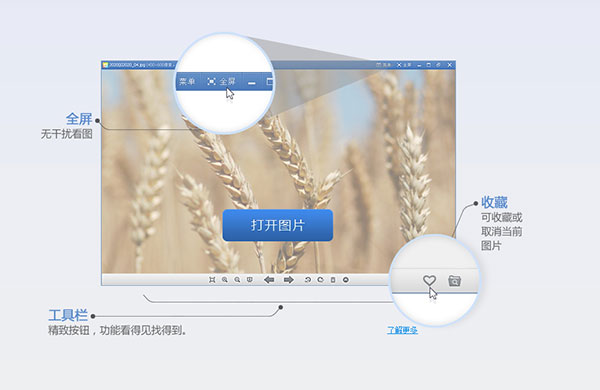This screenshot has height=390, width=600.
Task: Click the round upload icon in toolbar
Action: pos(346,280)
